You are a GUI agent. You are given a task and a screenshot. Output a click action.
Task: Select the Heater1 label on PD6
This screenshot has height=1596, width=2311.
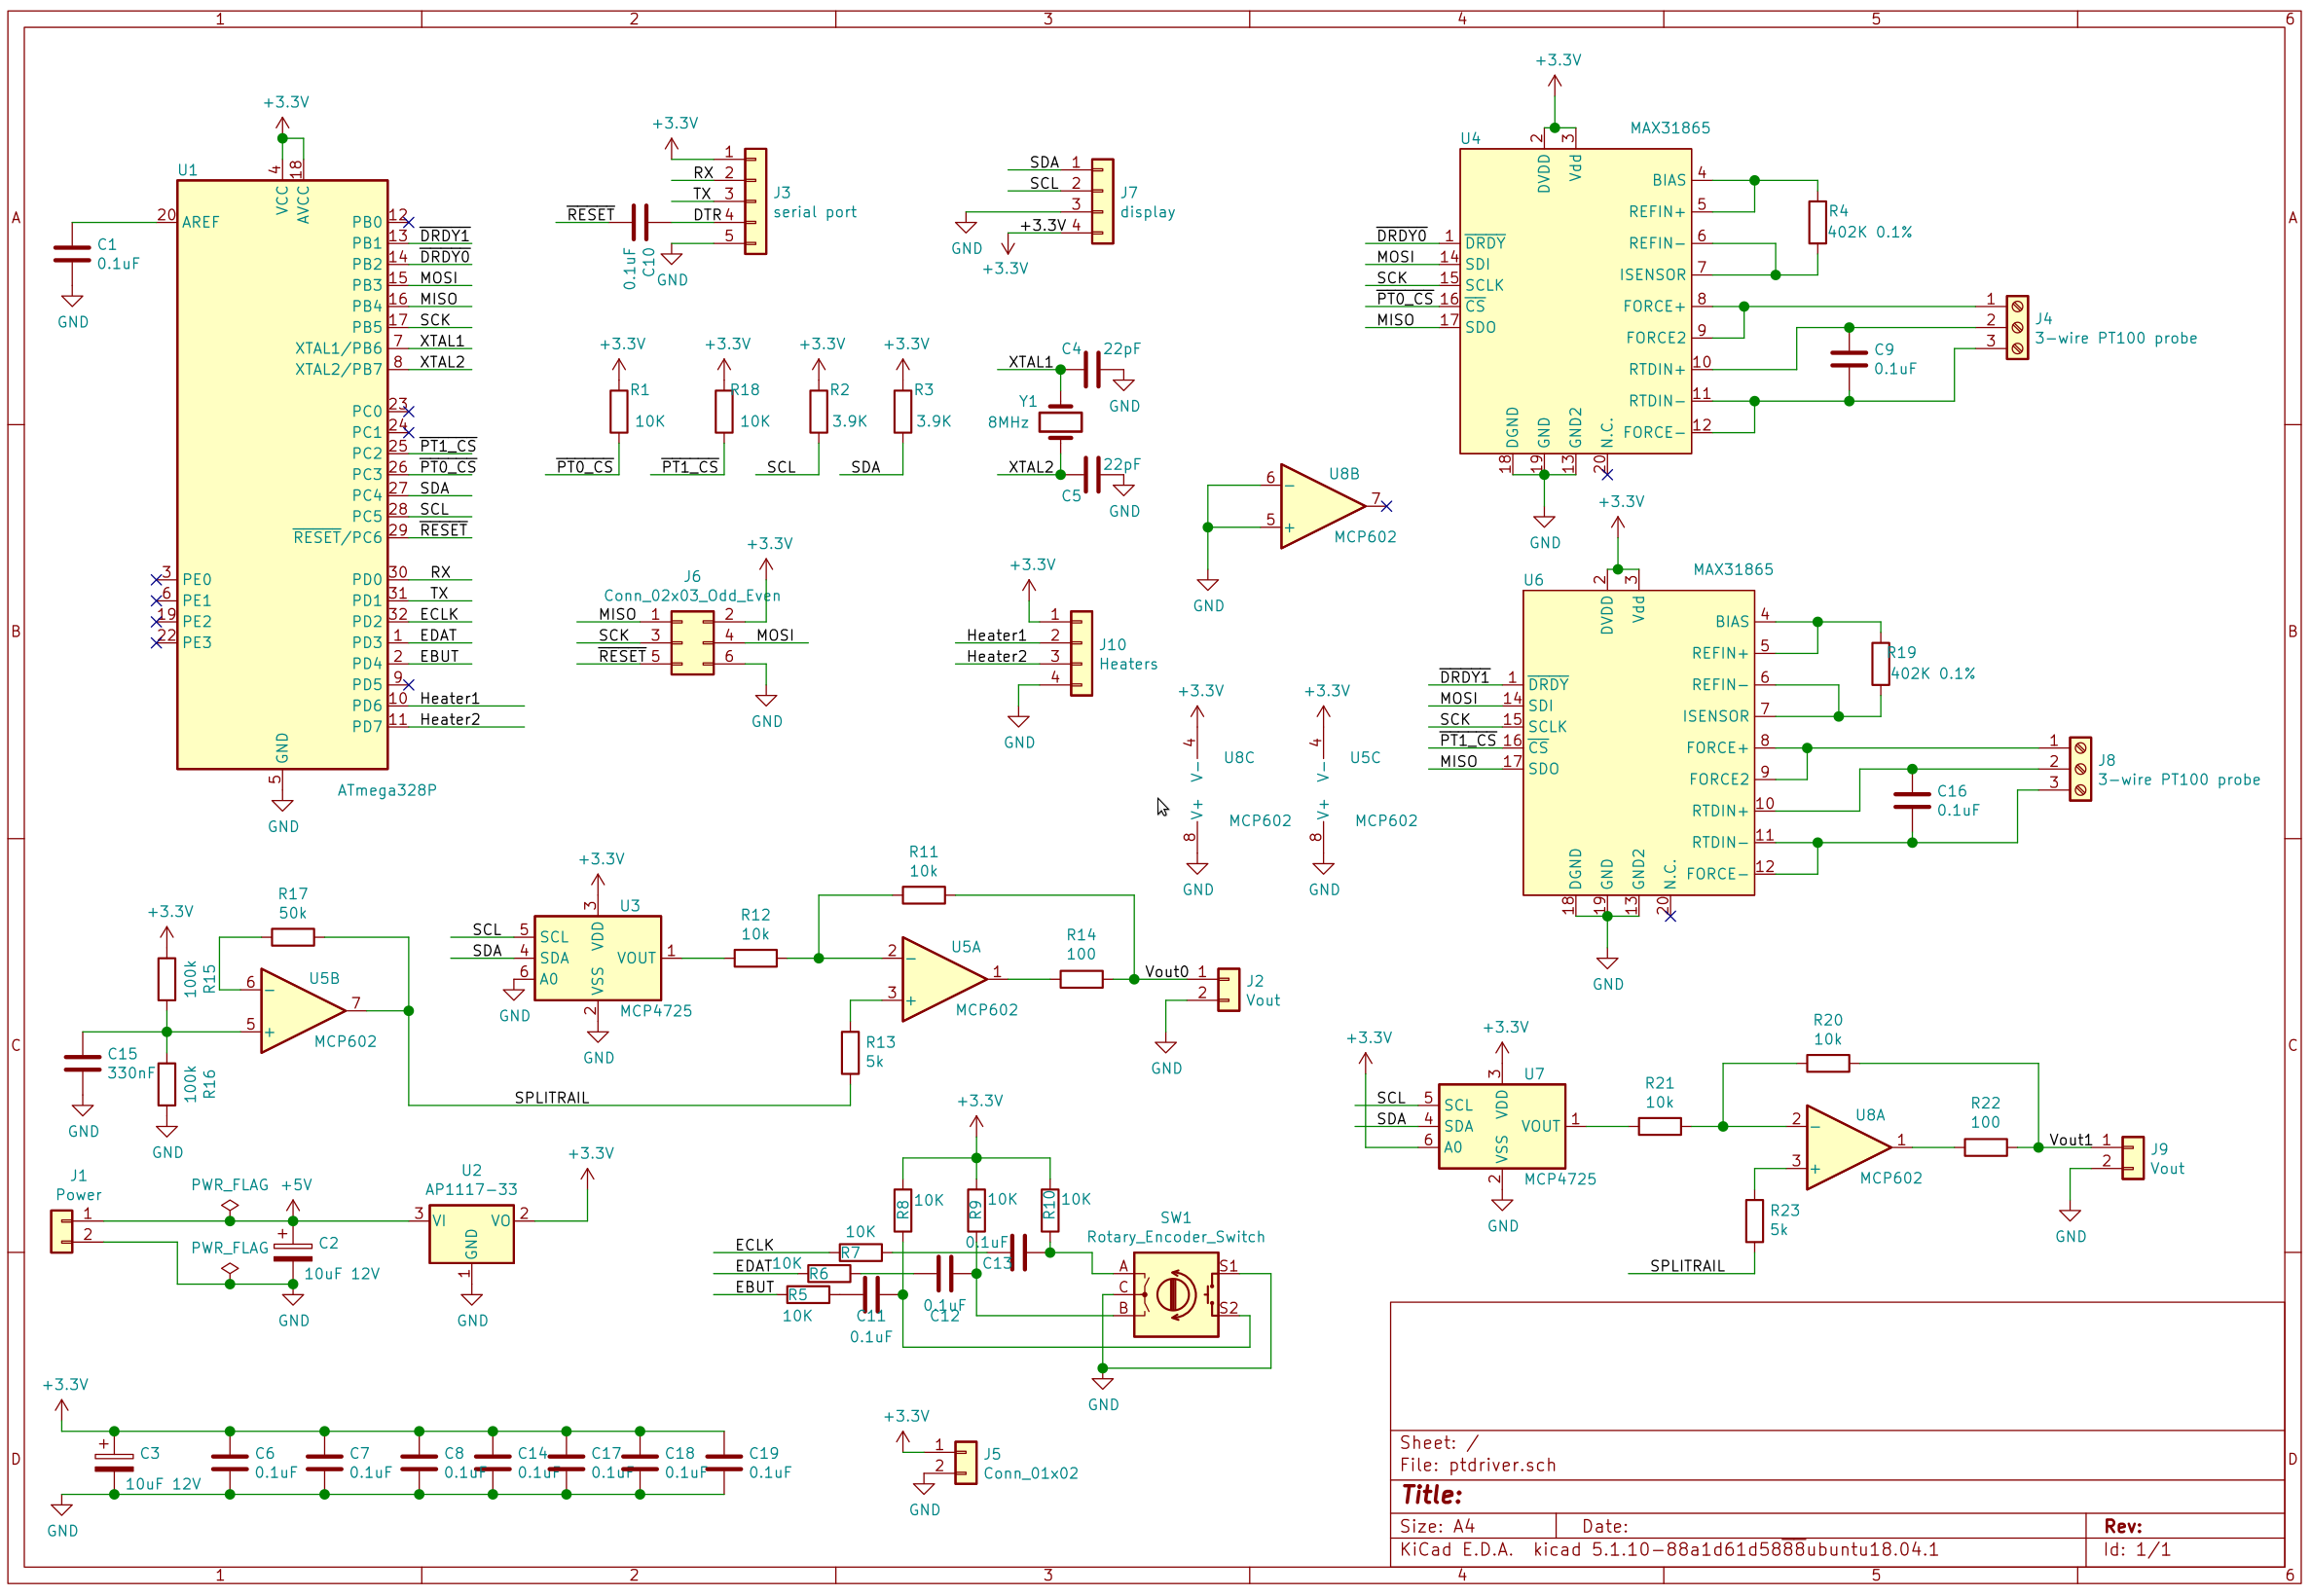tap(449, 698)
